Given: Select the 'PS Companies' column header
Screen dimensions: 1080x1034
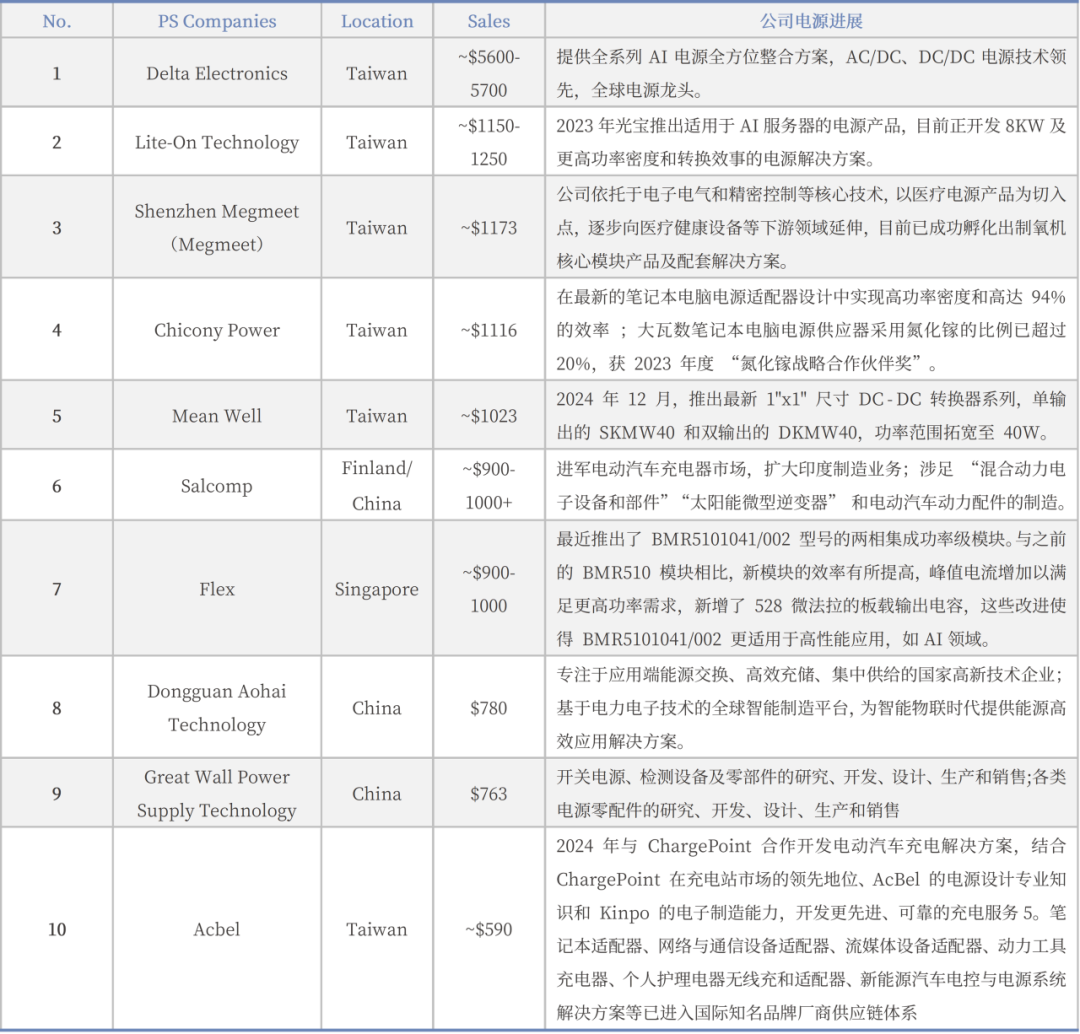Looking at the screenshot, I should (217, 21).
